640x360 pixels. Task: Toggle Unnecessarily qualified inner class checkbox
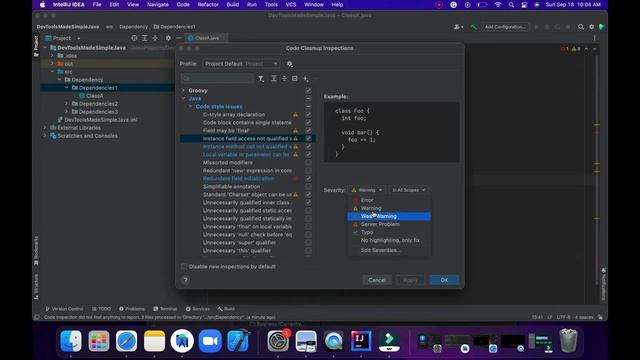pyautogui.click(x=308, y=202)
